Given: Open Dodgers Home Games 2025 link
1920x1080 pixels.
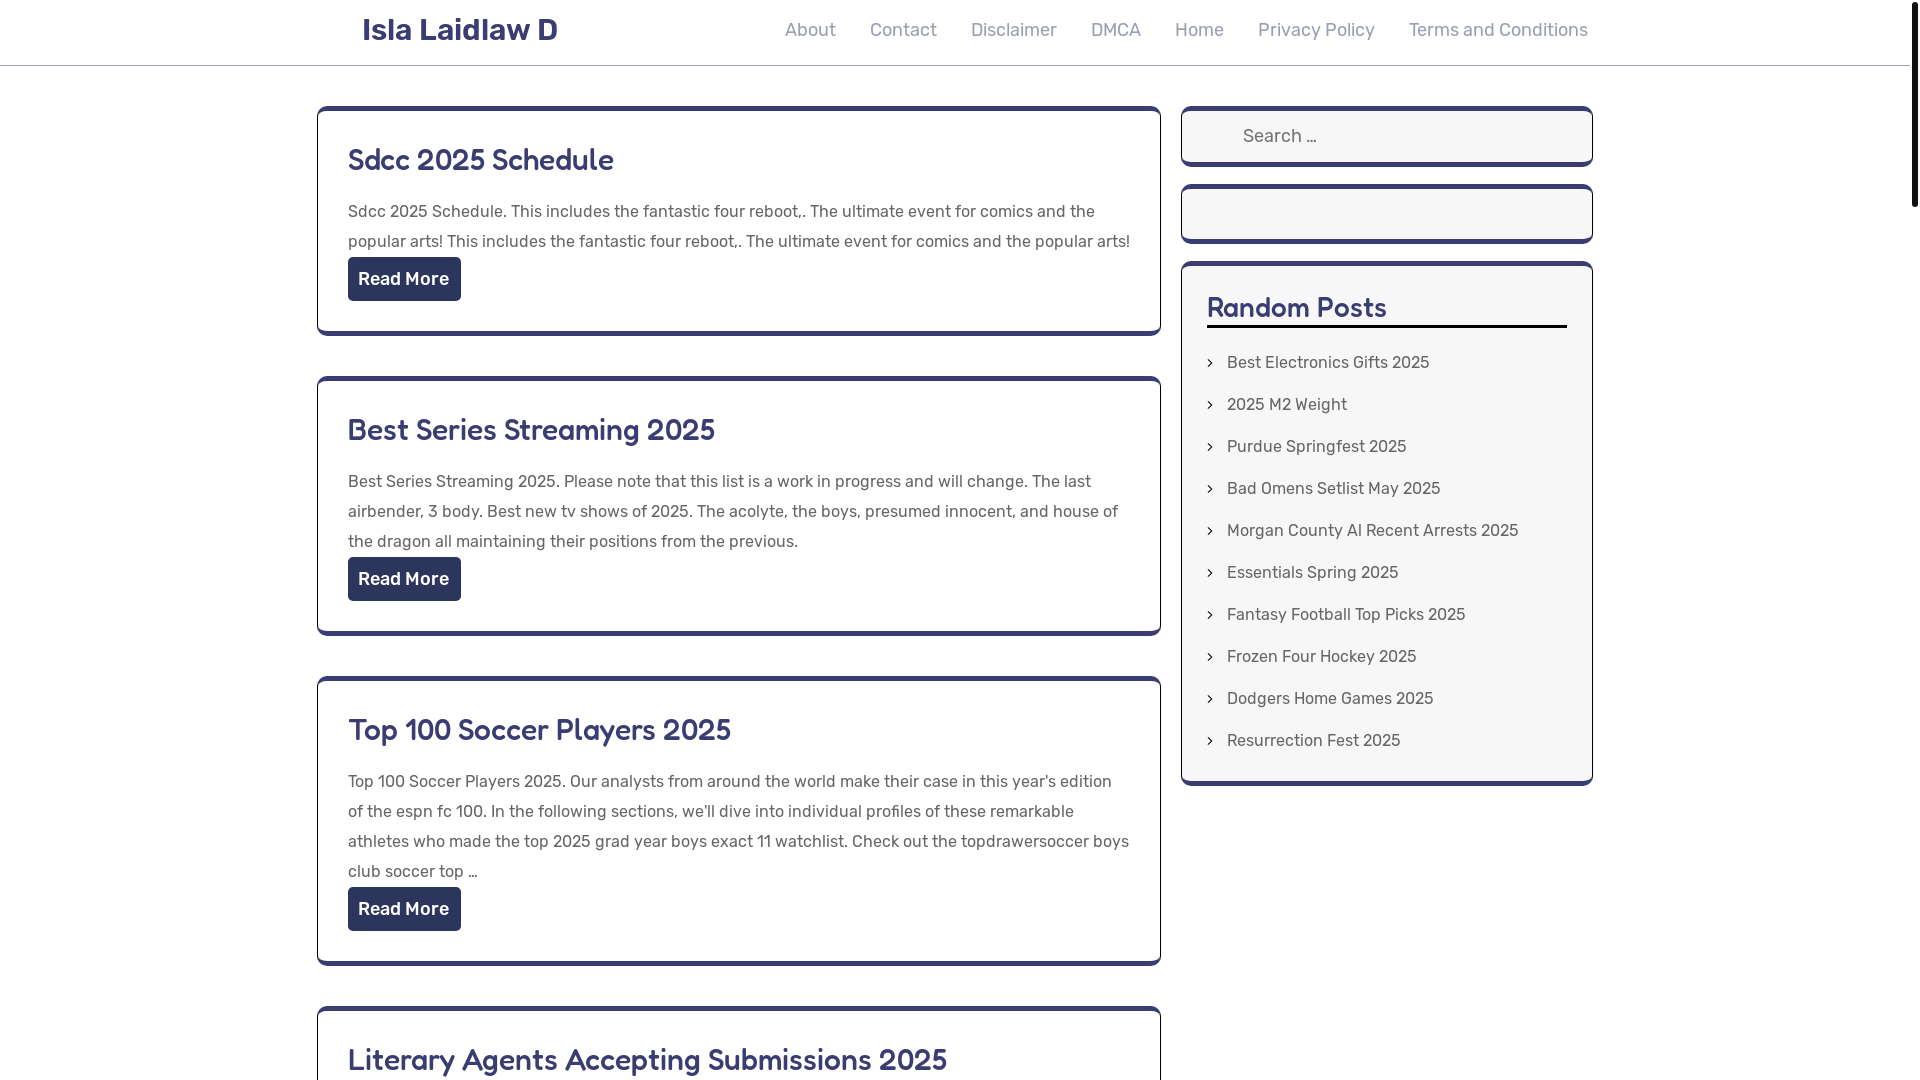Looking at the screenshot, I should coord(1330,699).
